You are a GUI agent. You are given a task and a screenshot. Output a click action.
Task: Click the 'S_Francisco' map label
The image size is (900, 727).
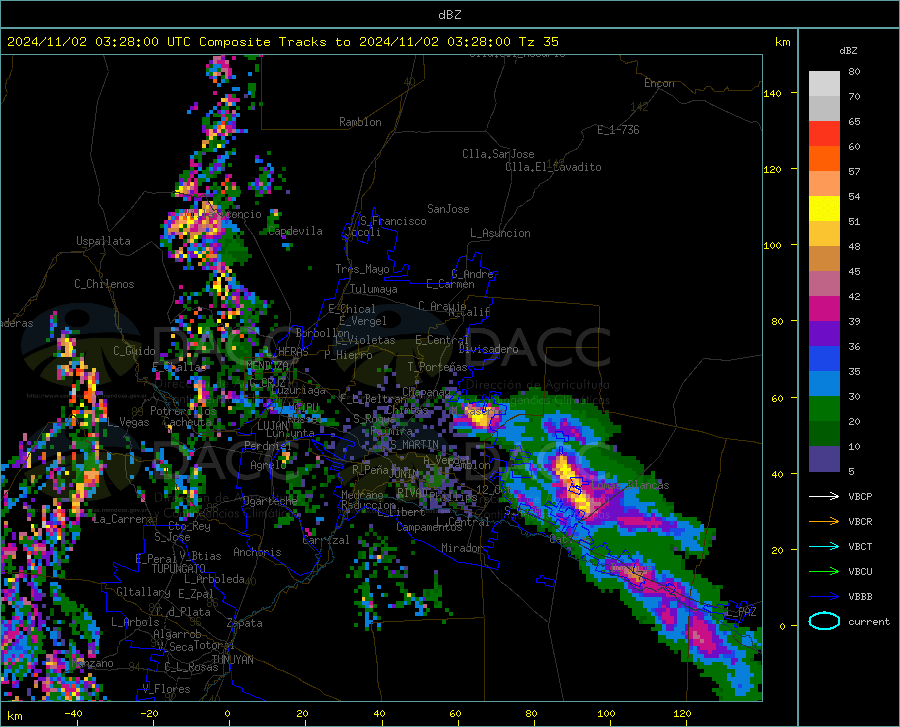point(393,221)
